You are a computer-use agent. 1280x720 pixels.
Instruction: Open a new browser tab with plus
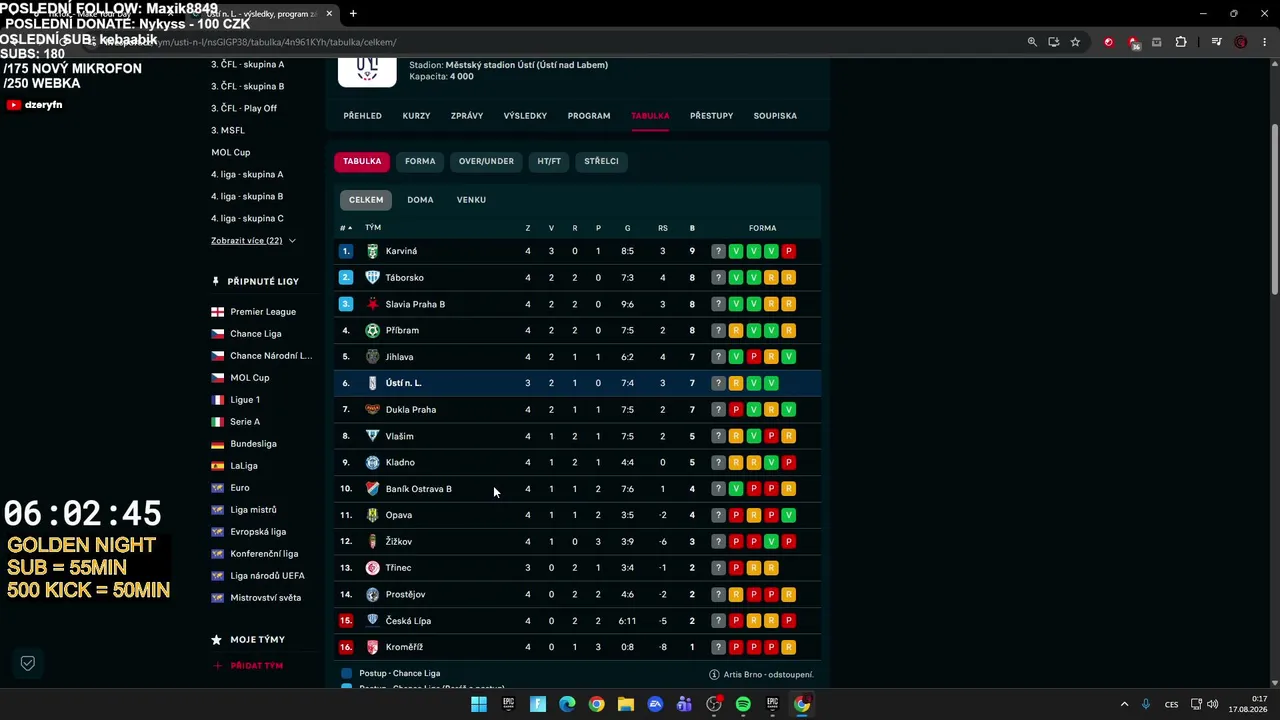click(353, 14)
